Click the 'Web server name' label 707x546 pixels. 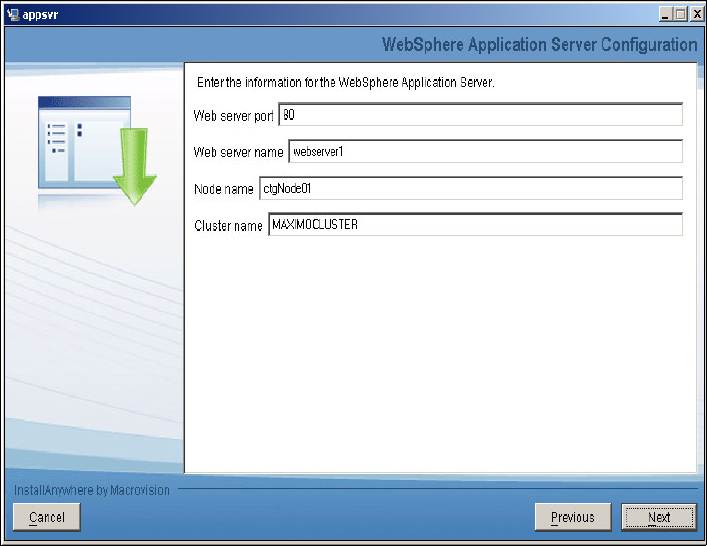[x=238, y=152]
